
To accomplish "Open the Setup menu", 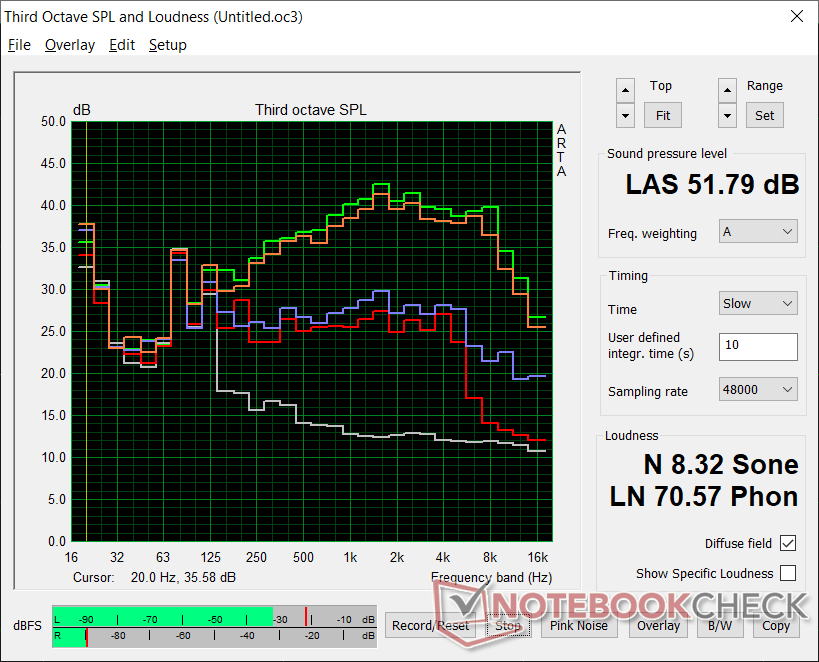I will [x=167, y=45].
